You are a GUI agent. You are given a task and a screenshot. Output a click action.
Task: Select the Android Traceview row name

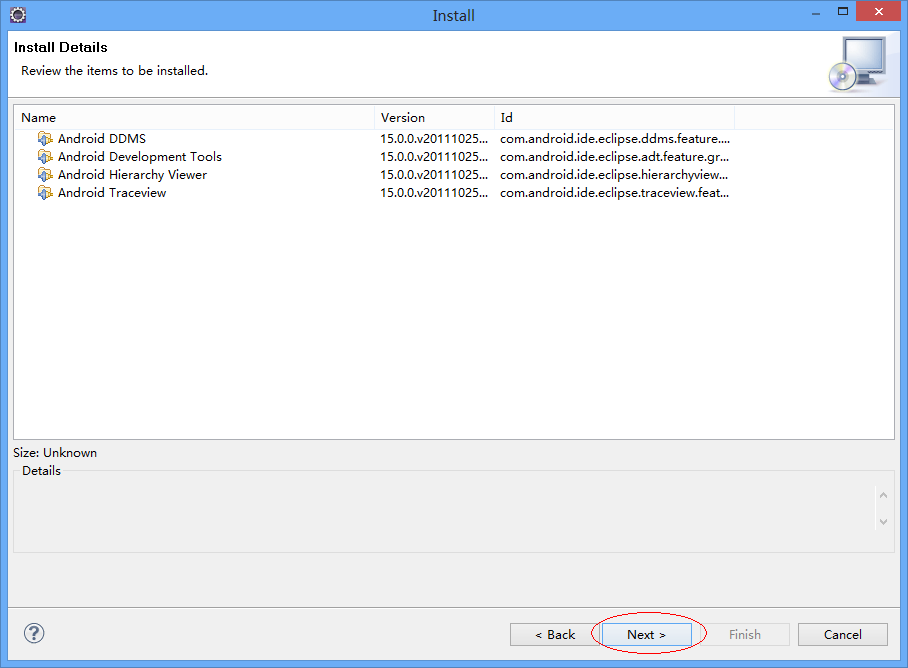pos(112,193)
